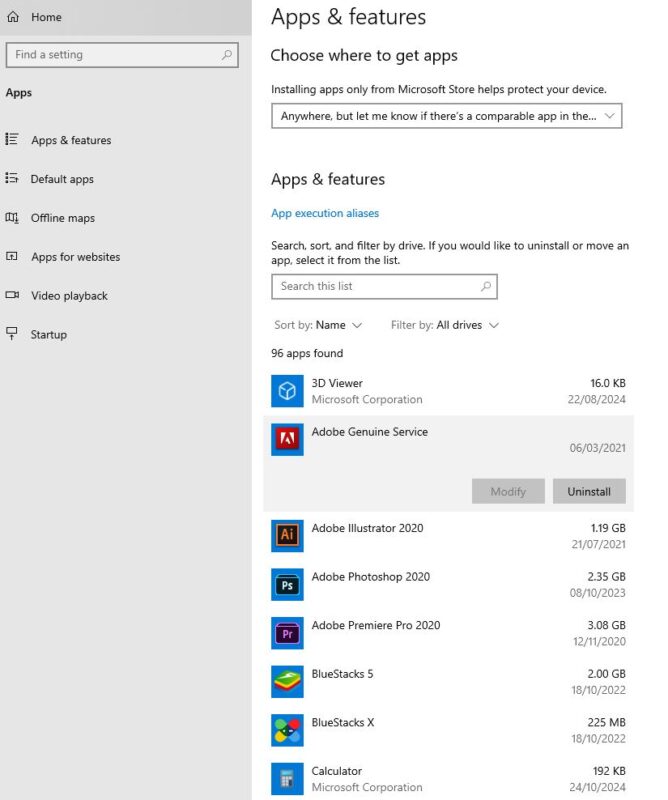
Task: Click the 3.08 GB size value
Action: (606, 625)
